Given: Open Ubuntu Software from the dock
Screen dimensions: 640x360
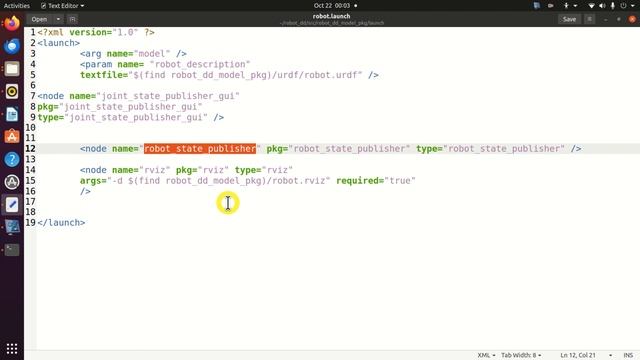Looking at the screenshot, I should point(12,137).
